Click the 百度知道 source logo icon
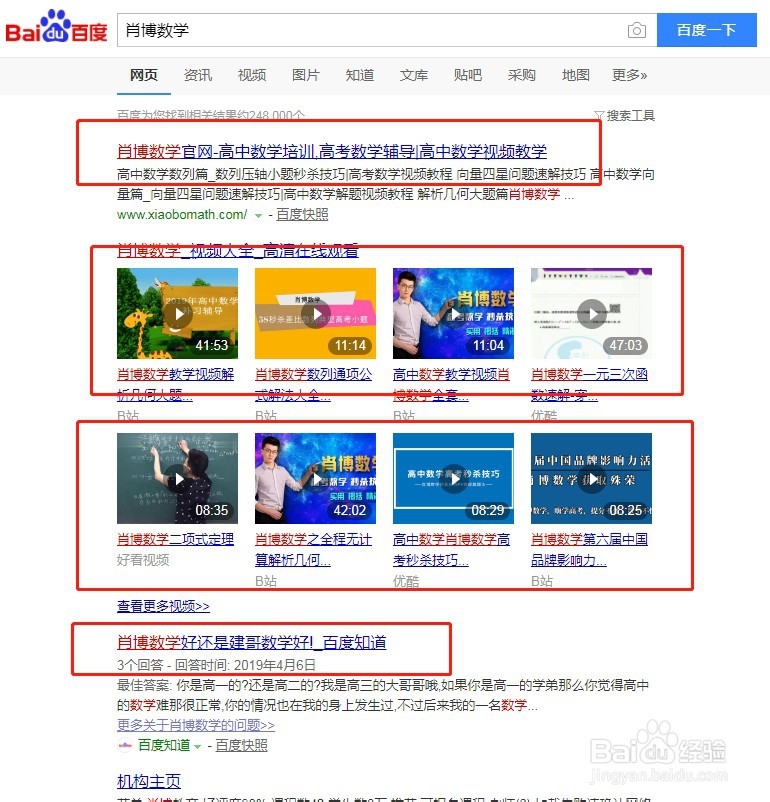This screenshot has height=802, width=770. [125, 745]
